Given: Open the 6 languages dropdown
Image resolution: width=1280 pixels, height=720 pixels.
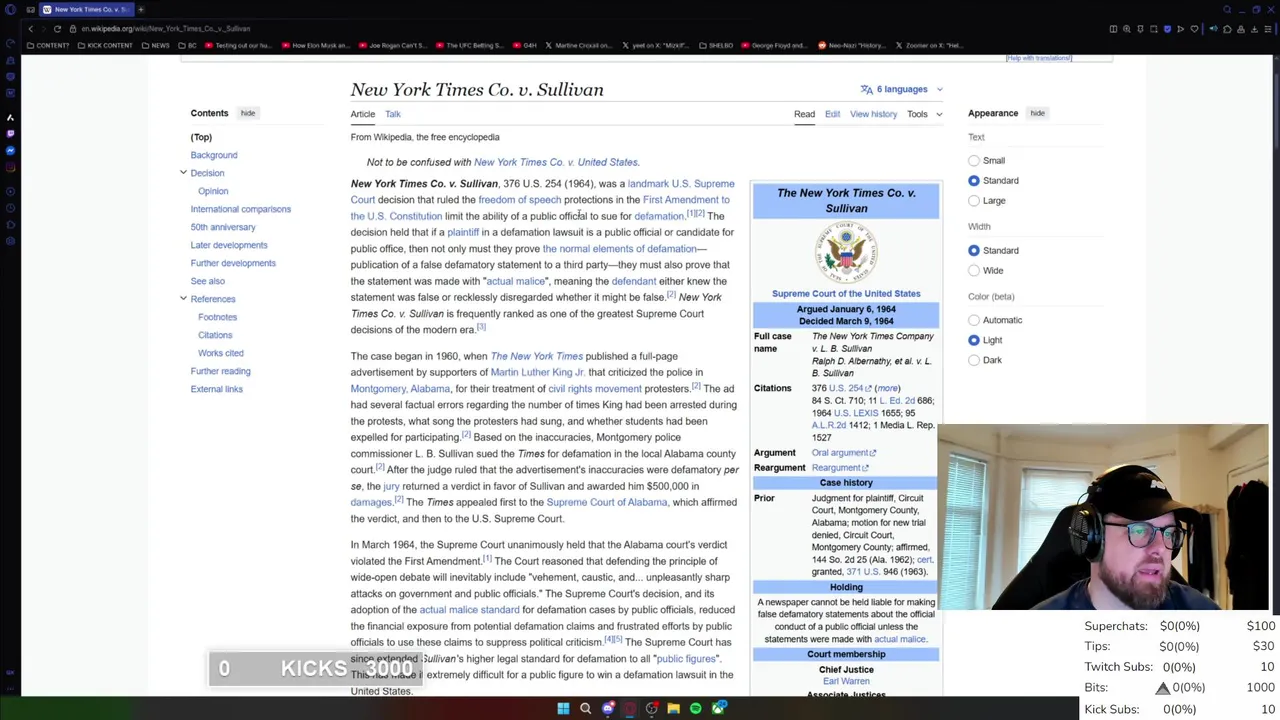Looking at the screenshot, I should coord(901,89).
